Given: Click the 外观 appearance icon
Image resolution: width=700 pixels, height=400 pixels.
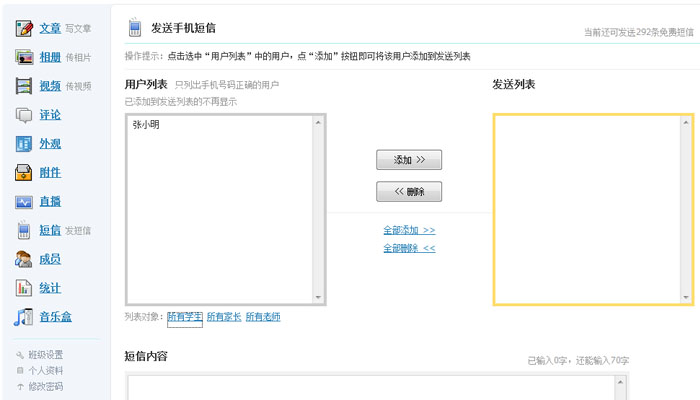Looking at the screenshot, I should point(25,144).
